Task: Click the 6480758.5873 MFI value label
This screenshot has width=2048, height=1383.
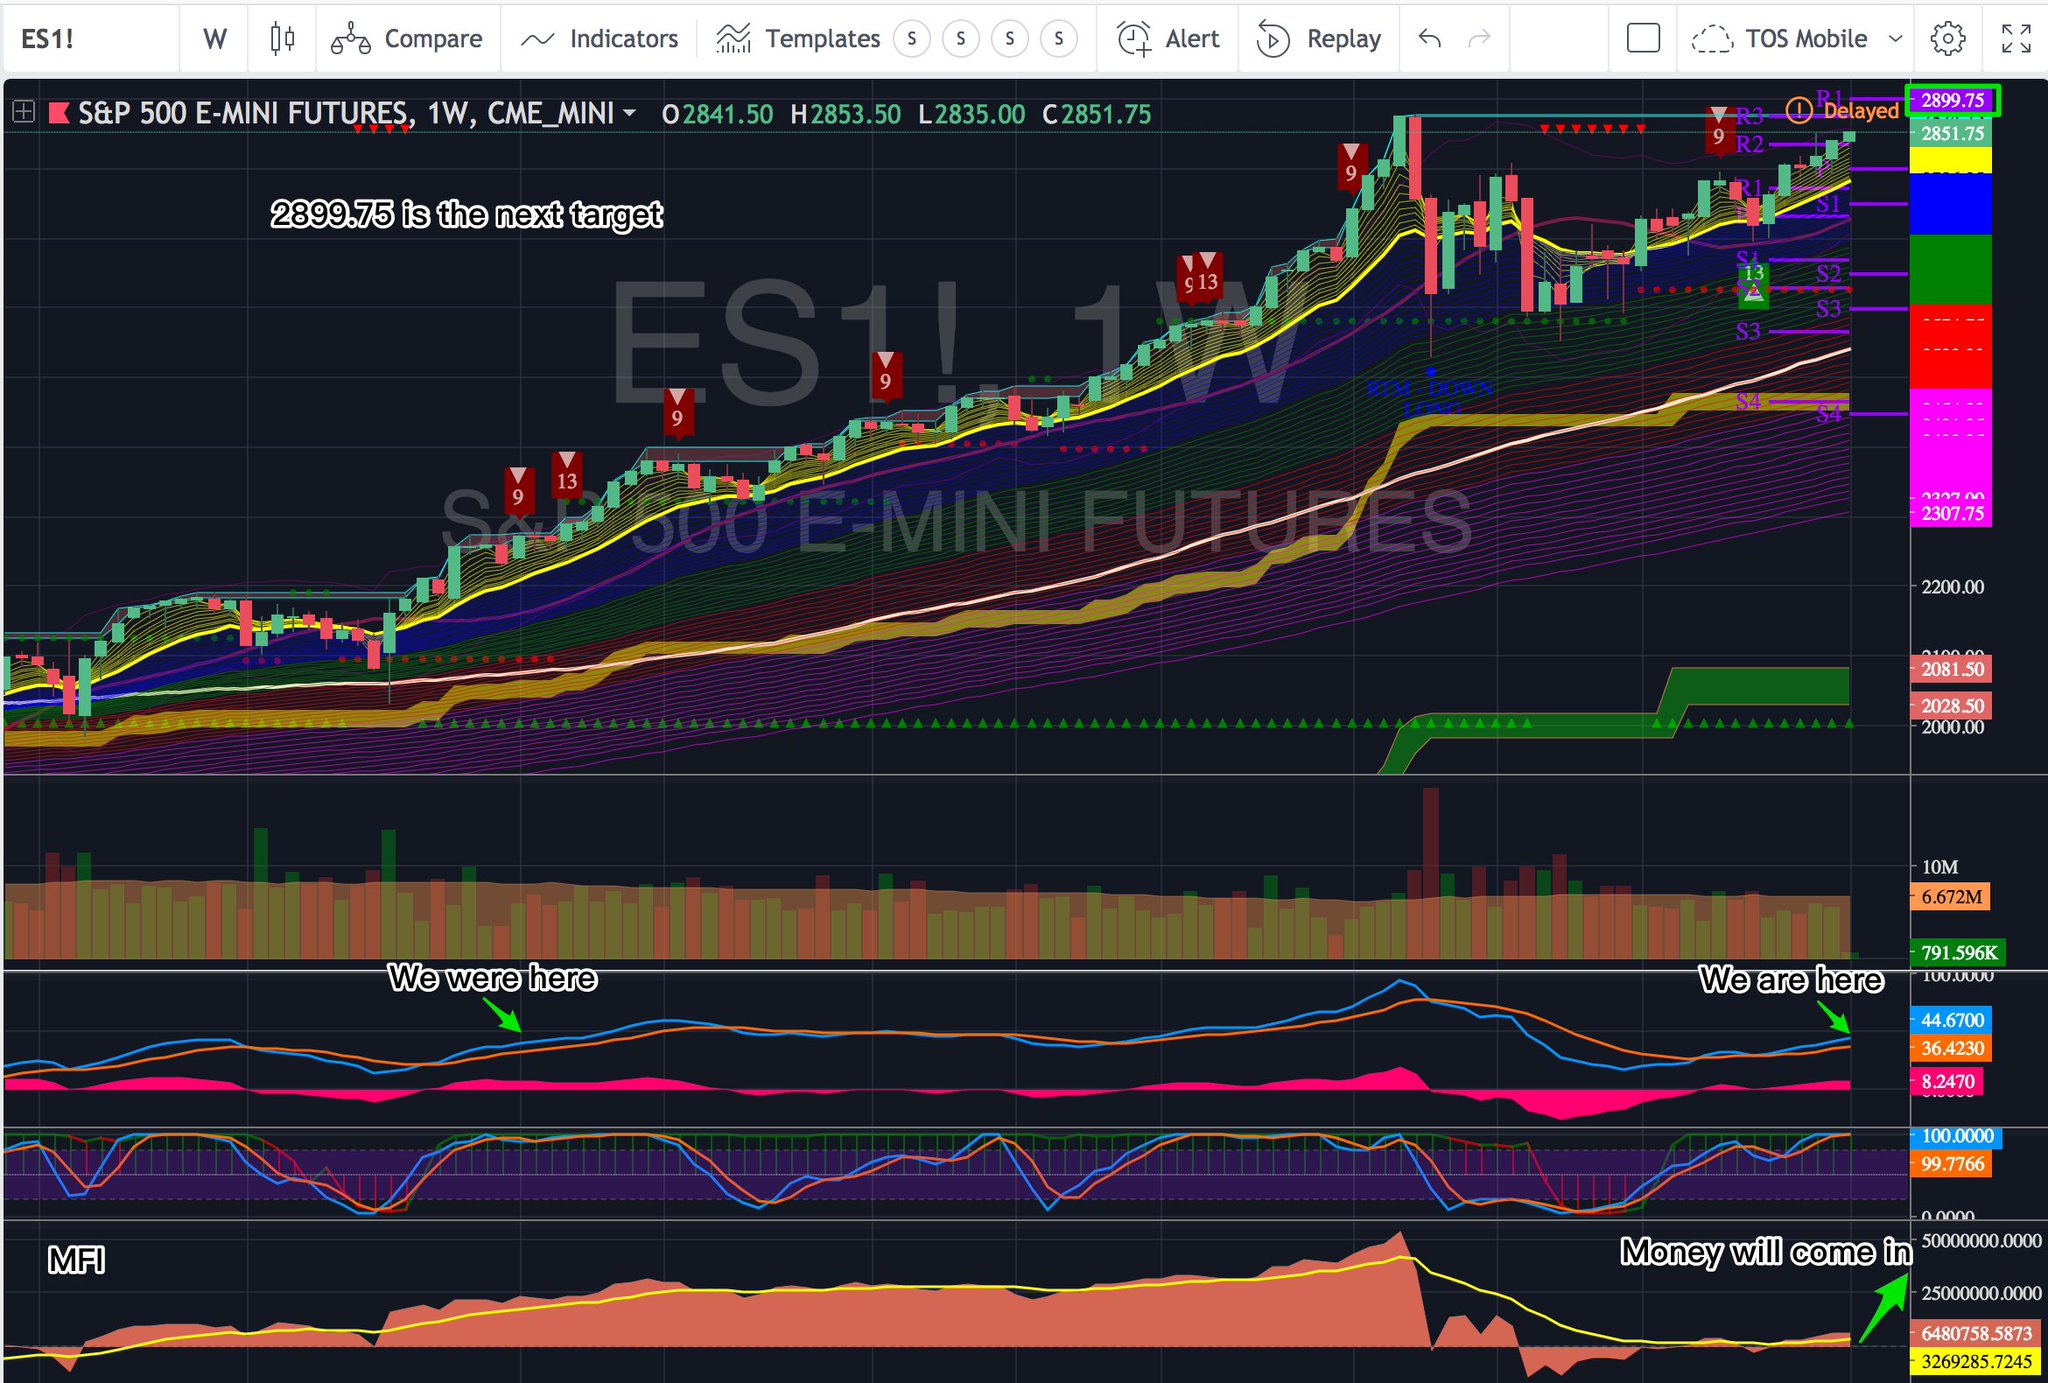Action: 1975,1333
